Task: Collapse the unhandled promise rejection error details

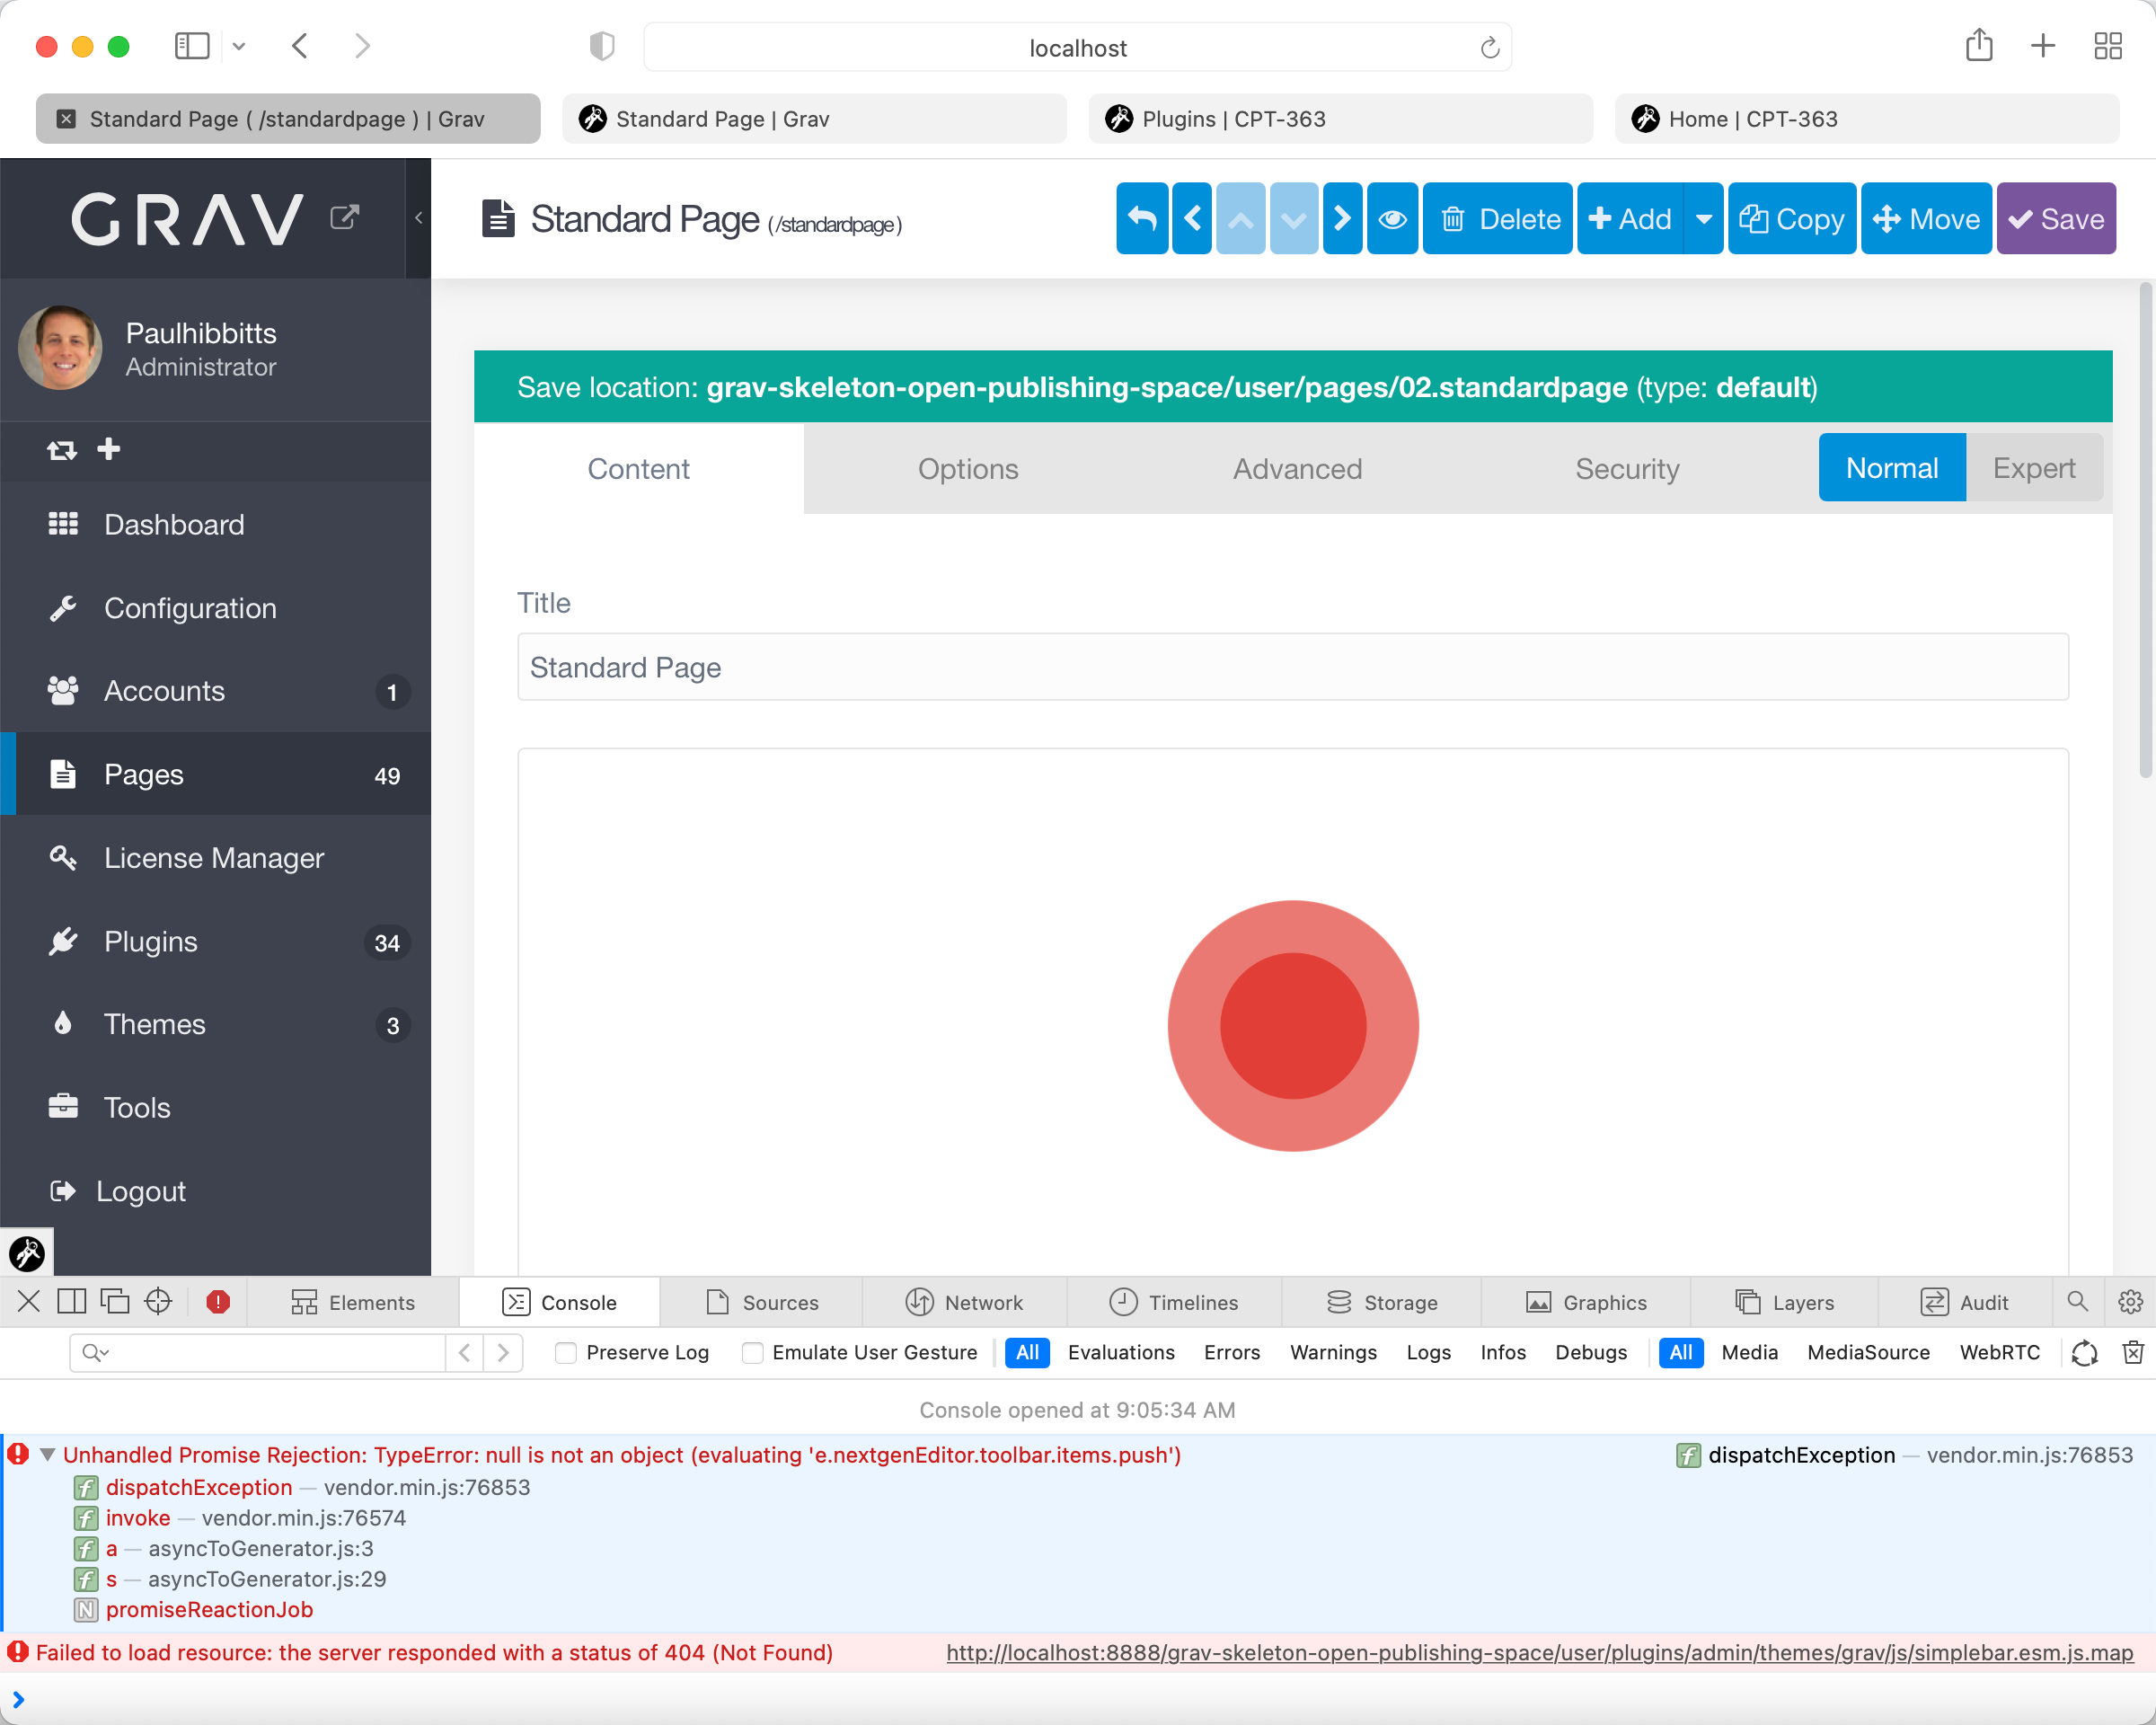Action: [x=46, y=1456]
